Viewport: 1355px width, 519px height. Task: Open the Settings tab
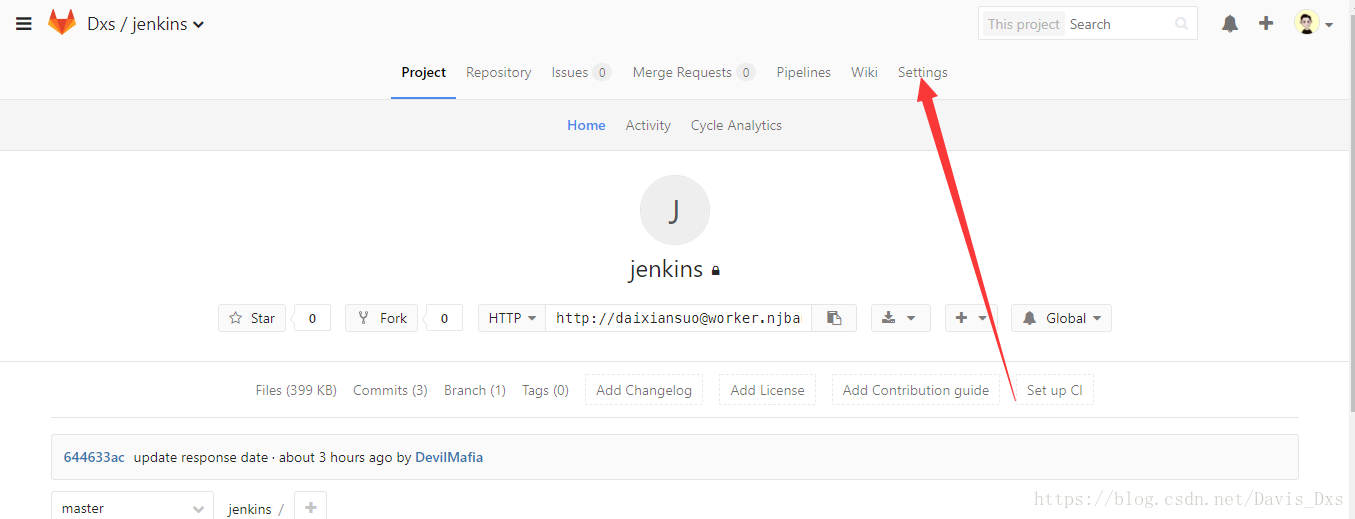[x=922, y=72]
